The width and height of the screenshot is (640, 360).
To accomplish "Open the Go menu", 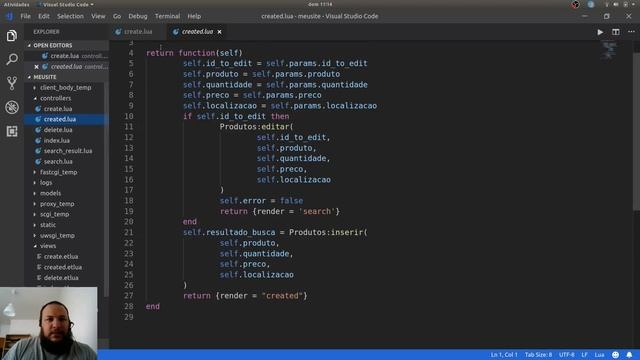I will click(x=117, y=16).
